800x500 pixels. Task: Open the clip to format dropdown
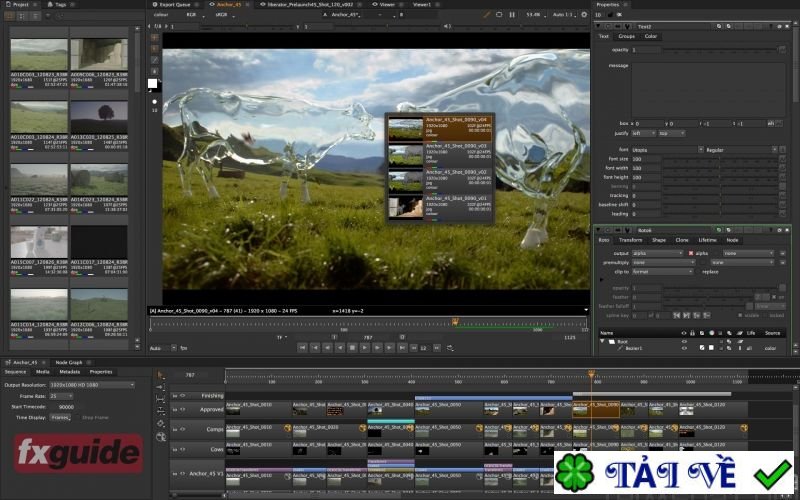(x=661, y=271)
